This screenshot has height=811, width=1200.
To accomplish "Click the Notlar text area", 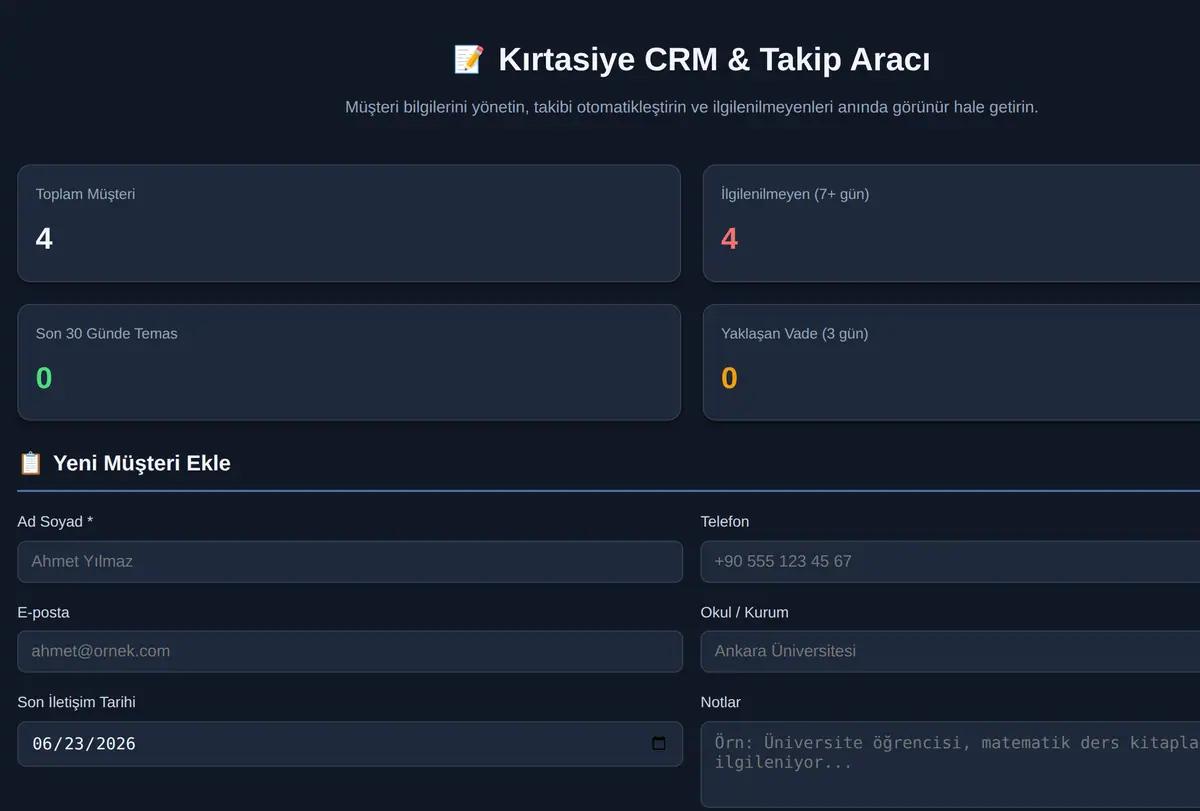I will pyautogui.click(x=950, y=764).
